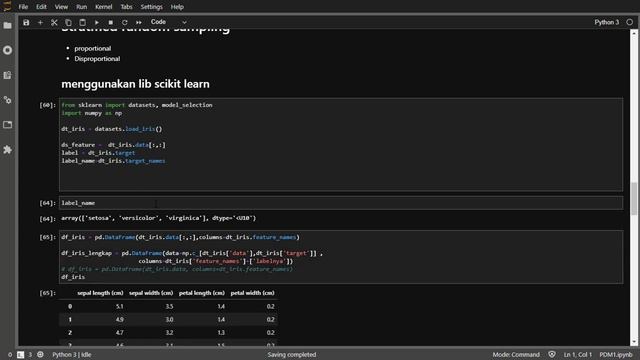Click the [65]: input cell prompt
Screen dimensions: 640x360
[47, 237]
